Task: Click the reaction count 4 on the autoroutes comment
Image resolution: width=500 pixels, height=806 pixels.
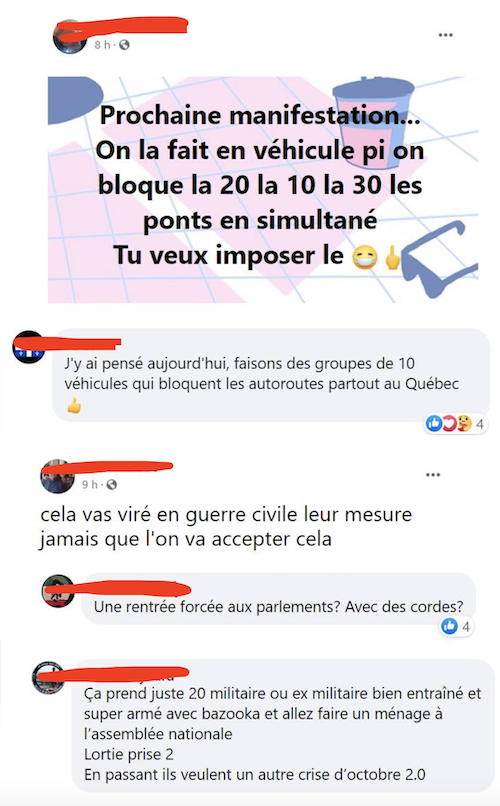Action: (x=479, y=424)
